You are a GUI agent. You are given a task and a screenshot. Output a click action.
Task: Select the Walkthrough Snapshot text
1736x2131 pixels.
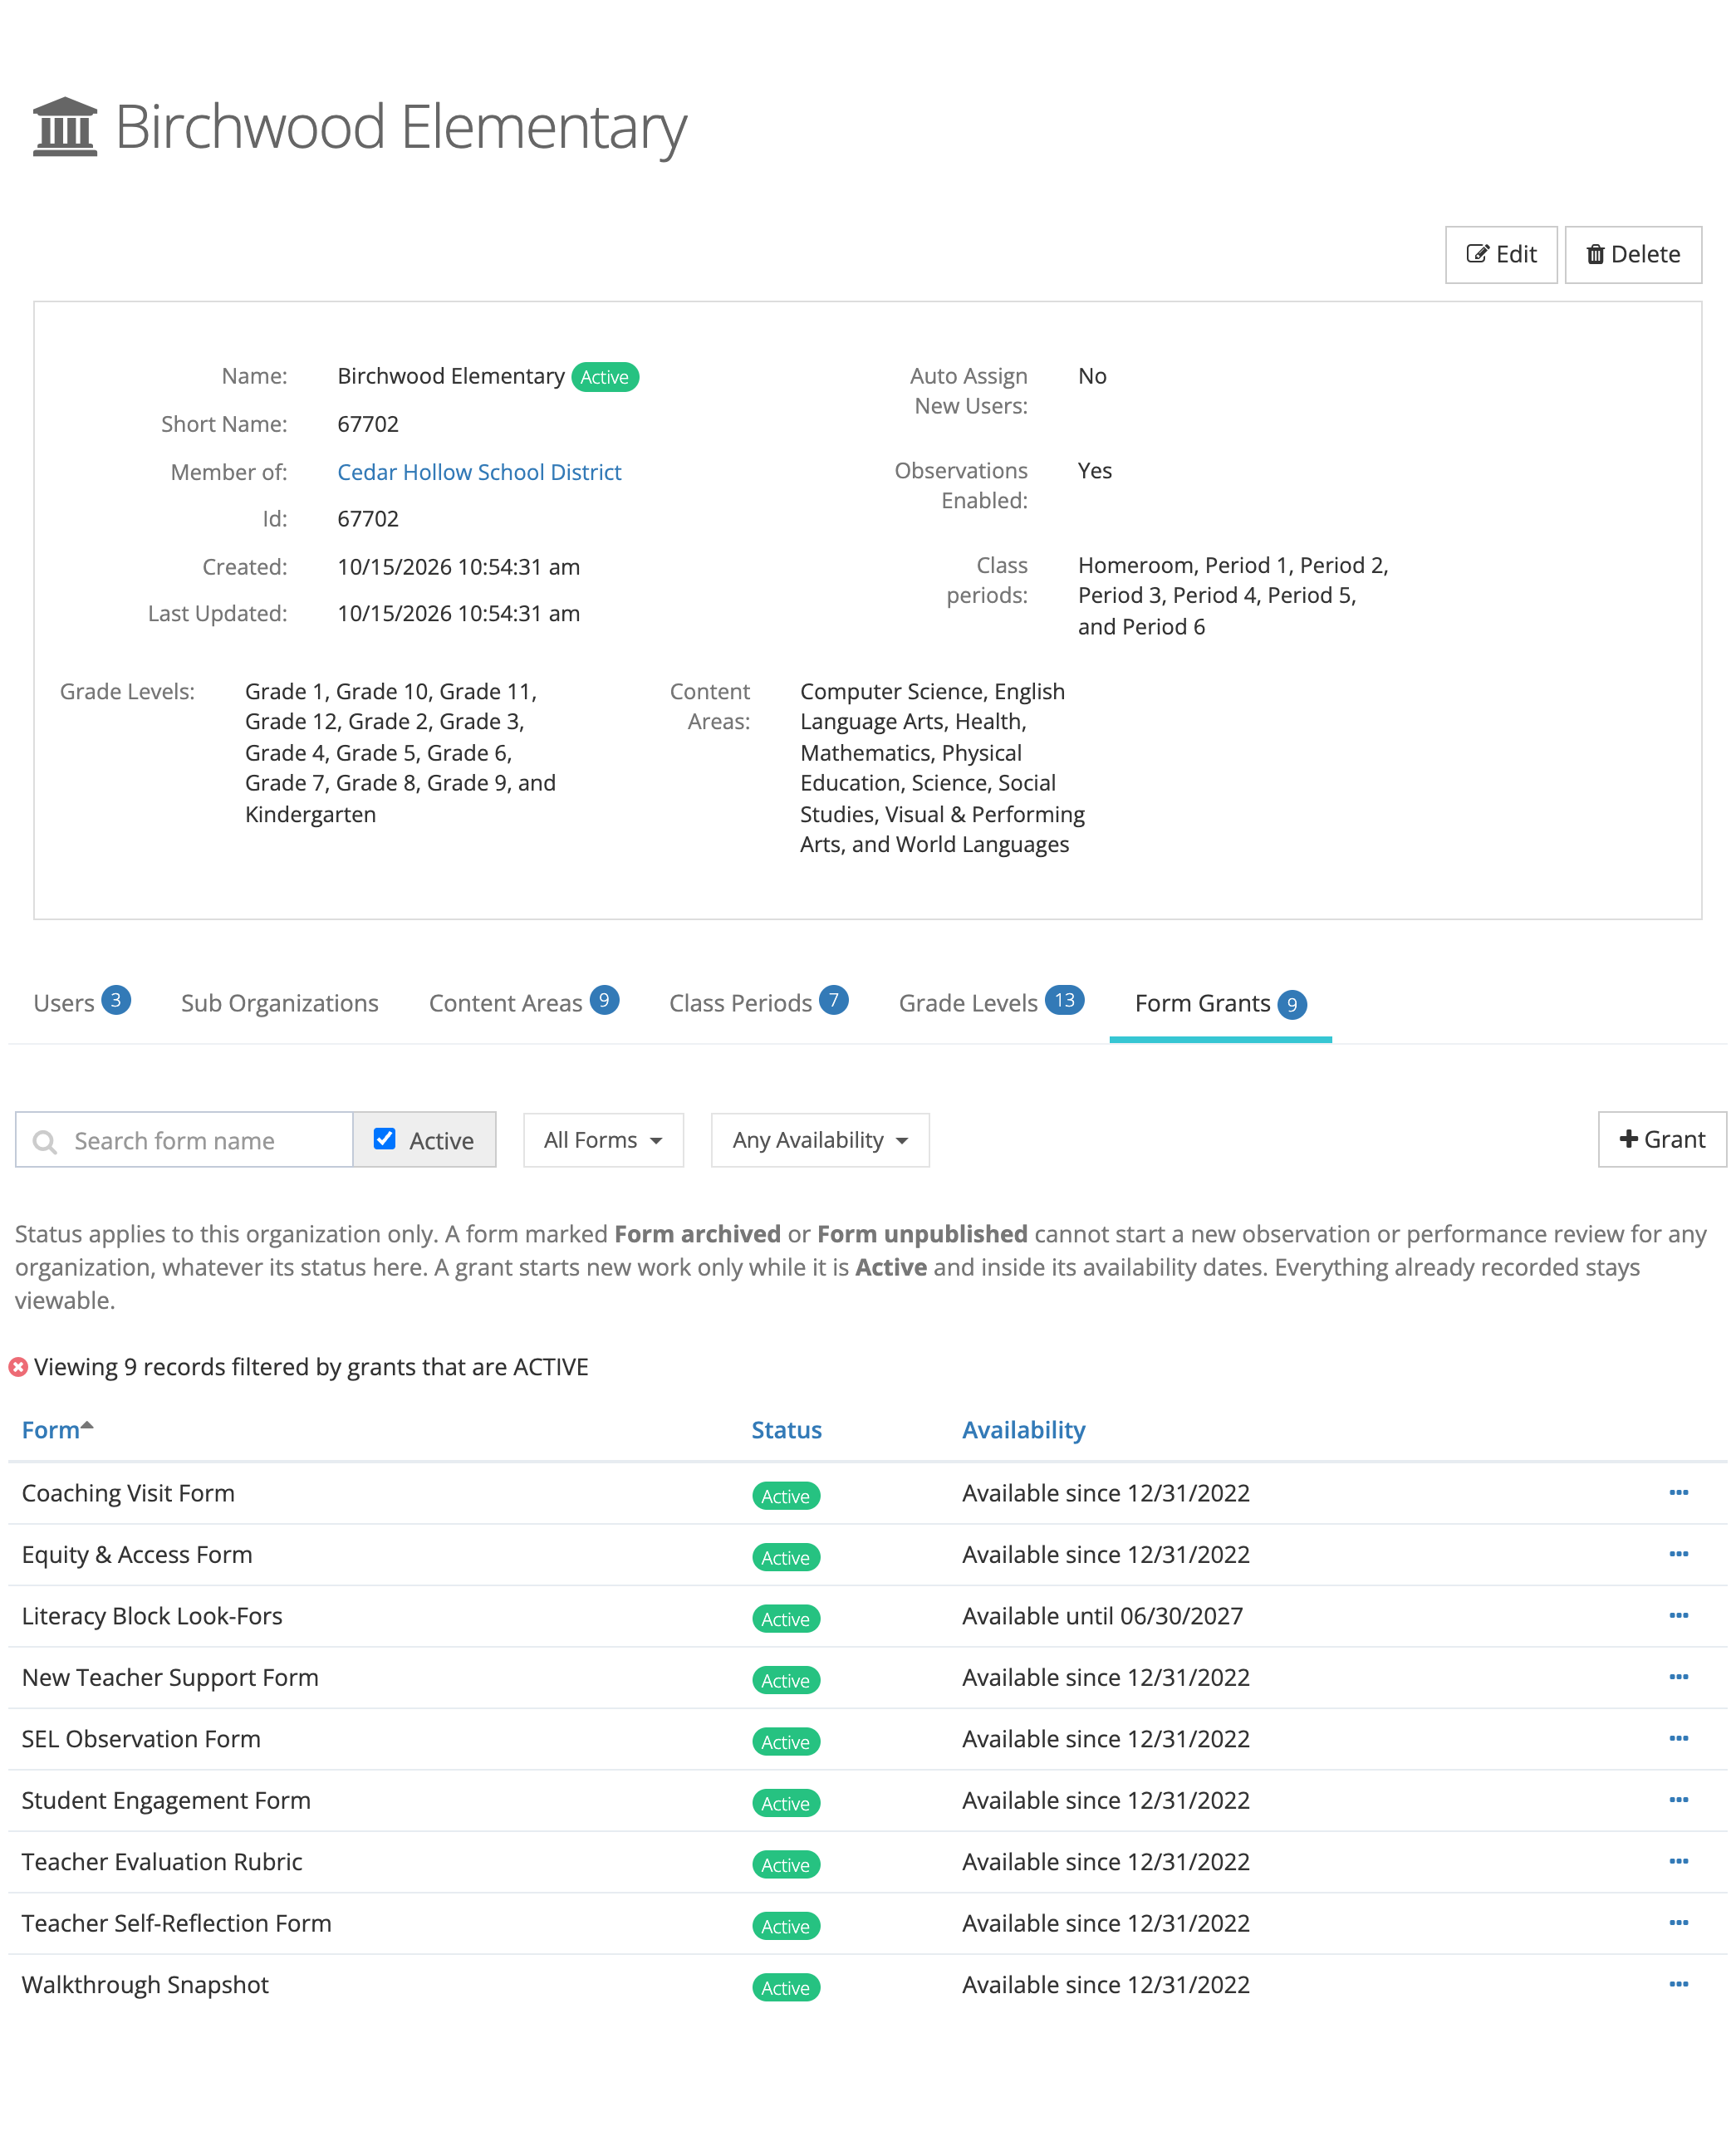145,1984
